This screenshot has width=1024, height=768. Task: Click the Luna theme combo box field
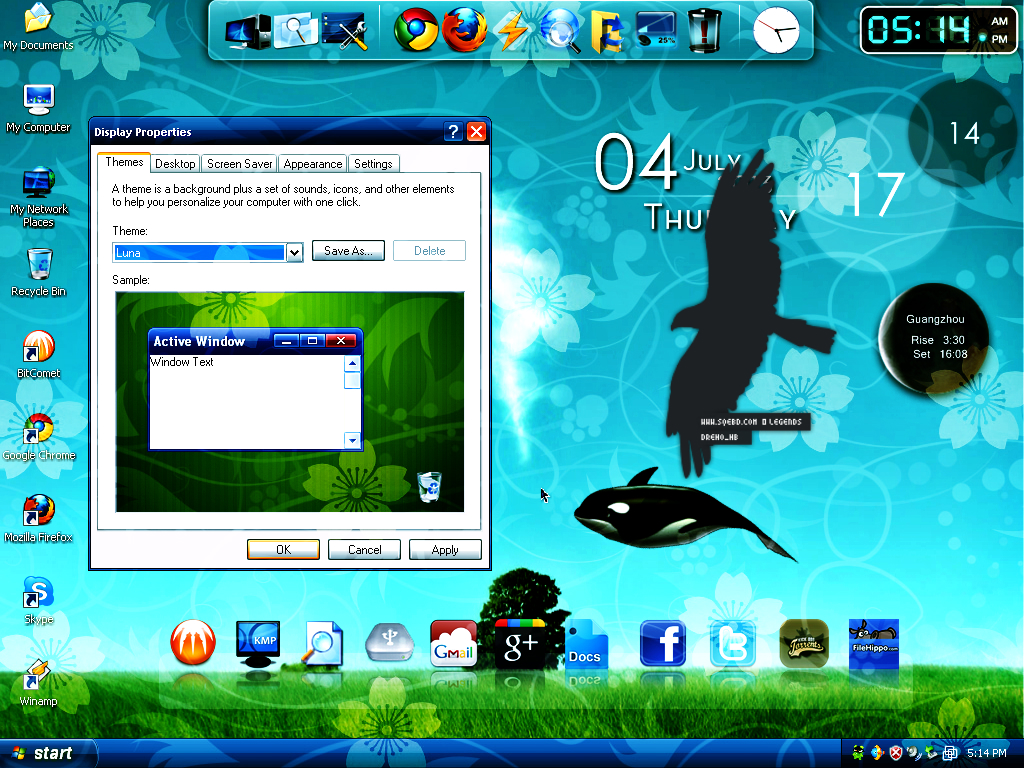click(199, 253)
